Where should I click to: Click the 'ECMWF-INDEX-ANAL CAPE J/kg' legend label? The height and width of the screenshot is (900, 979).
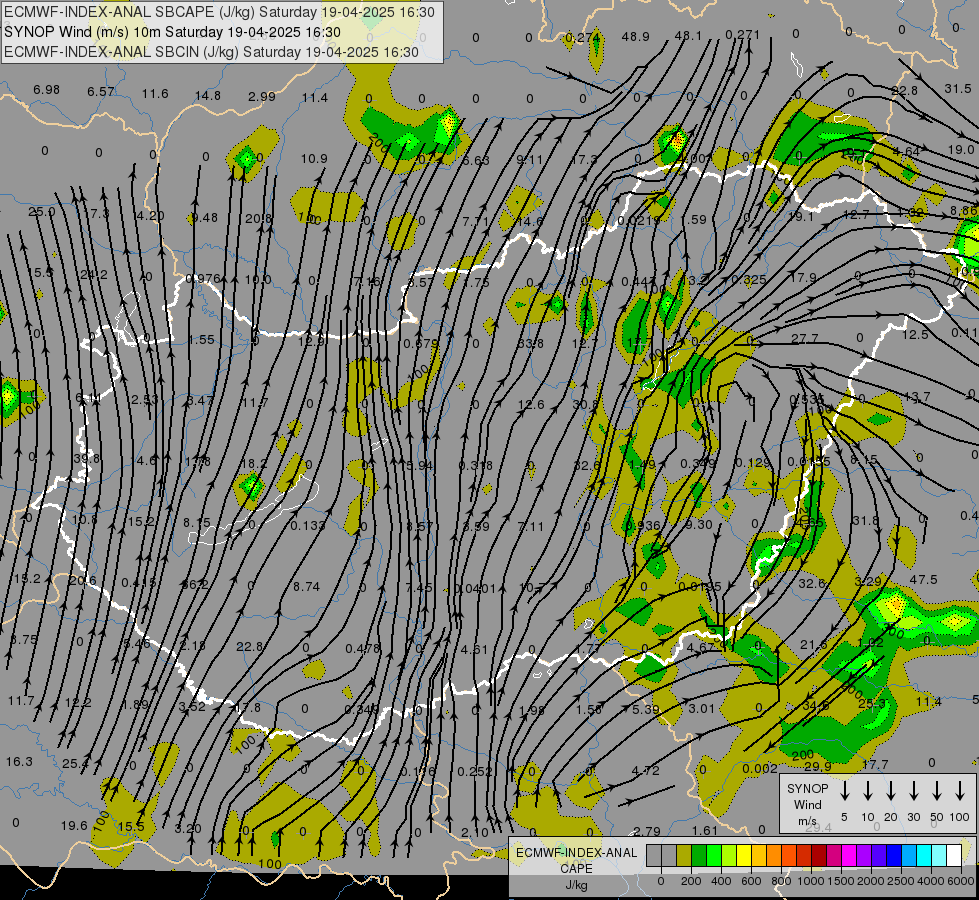(576, 868)
